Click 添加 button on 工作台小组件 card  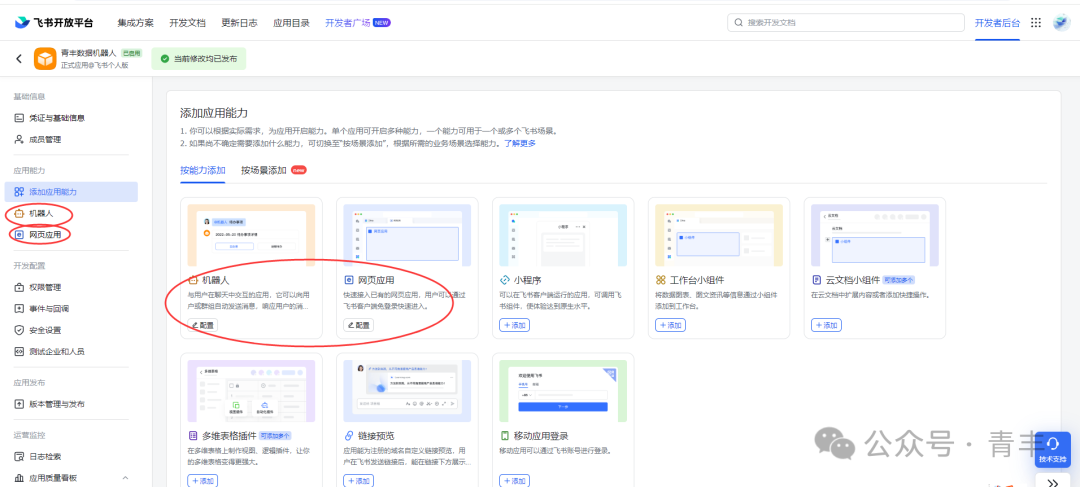tap(670, 324)
